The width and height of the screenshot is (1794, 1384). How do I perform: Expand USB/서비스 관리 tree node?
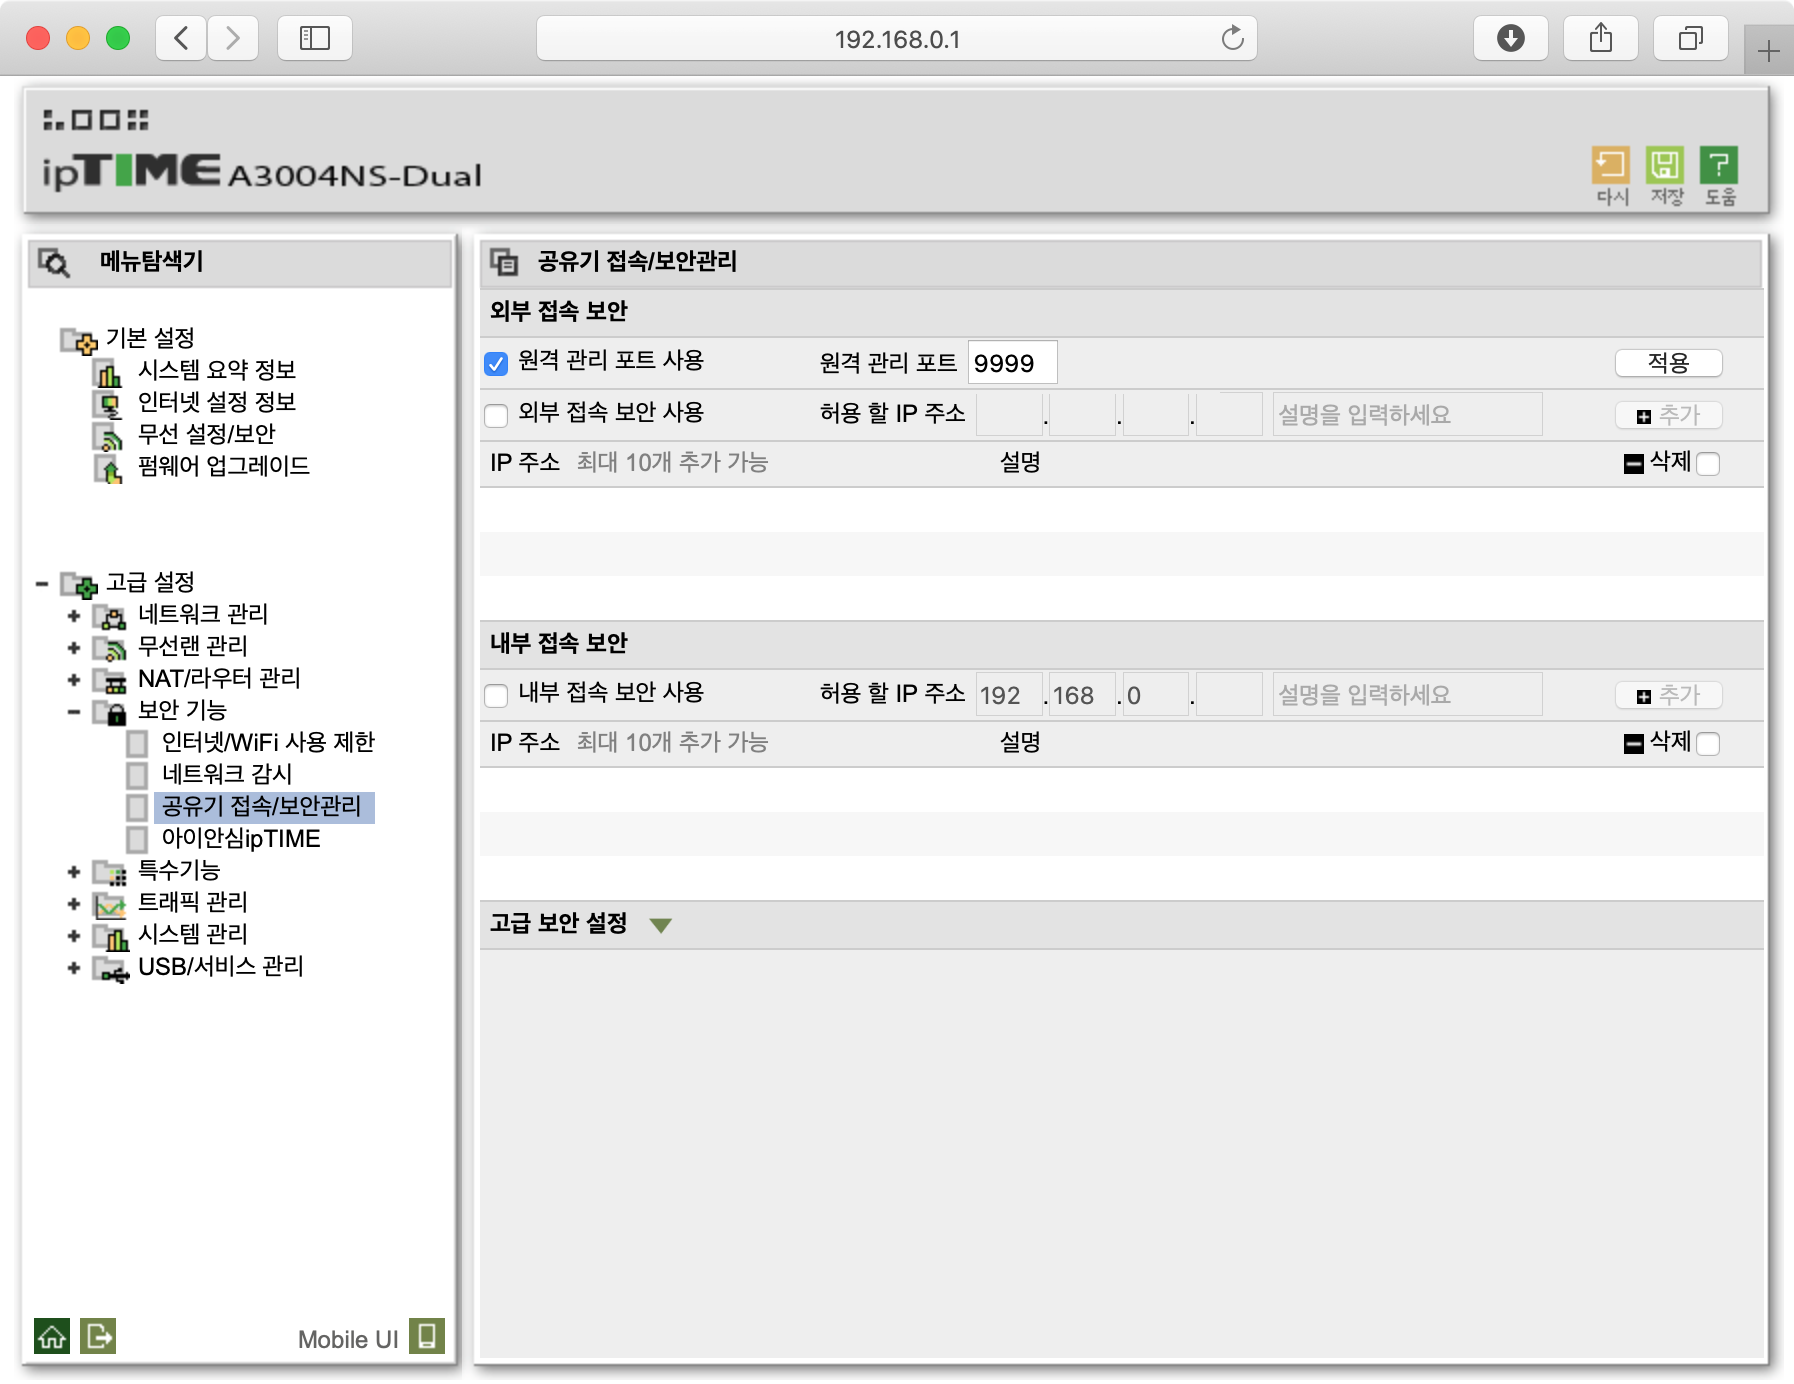74,968
